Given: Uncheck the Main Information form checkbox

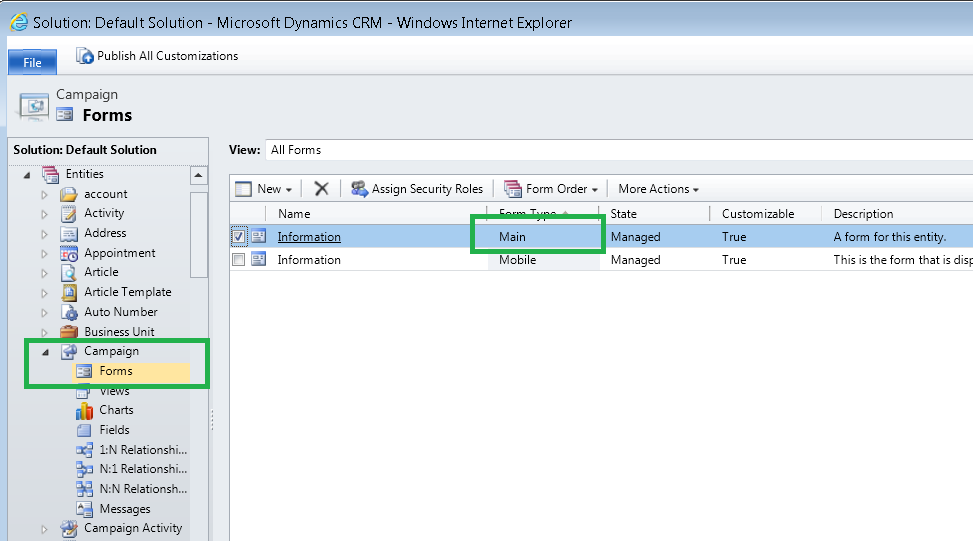Looking at the screenshot, I should (238, 236).
